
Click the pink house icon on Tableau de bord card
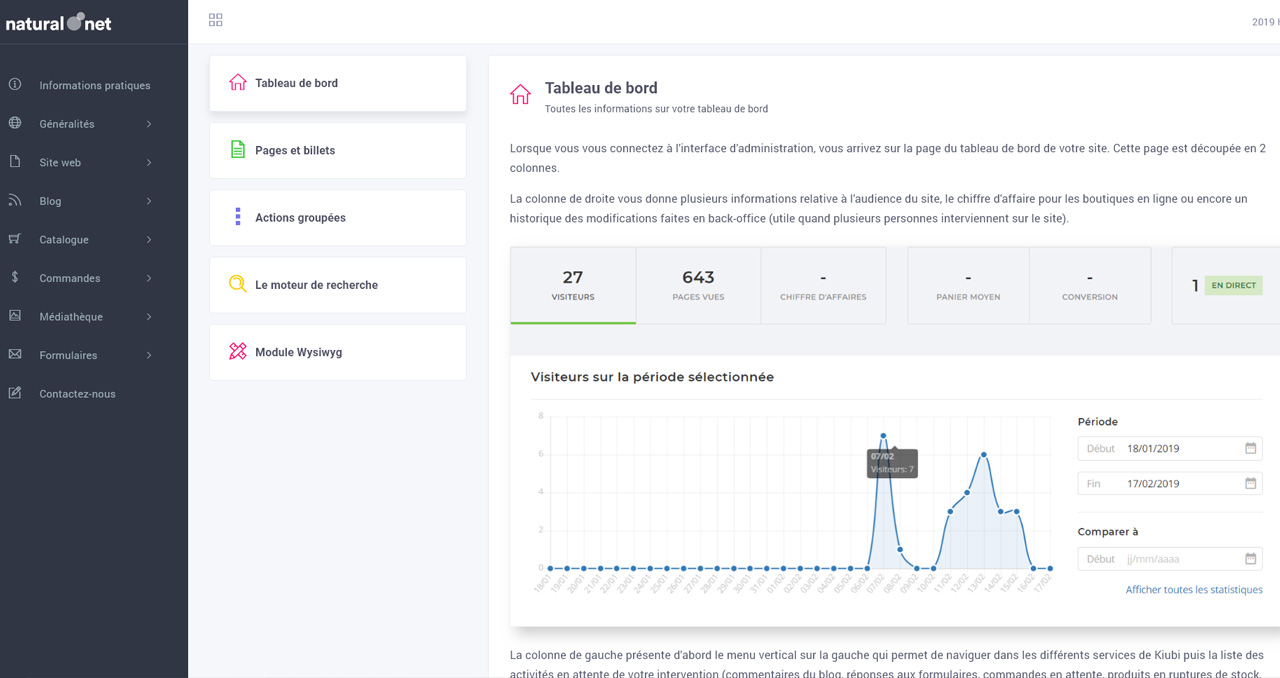click(x=237, y=82)
